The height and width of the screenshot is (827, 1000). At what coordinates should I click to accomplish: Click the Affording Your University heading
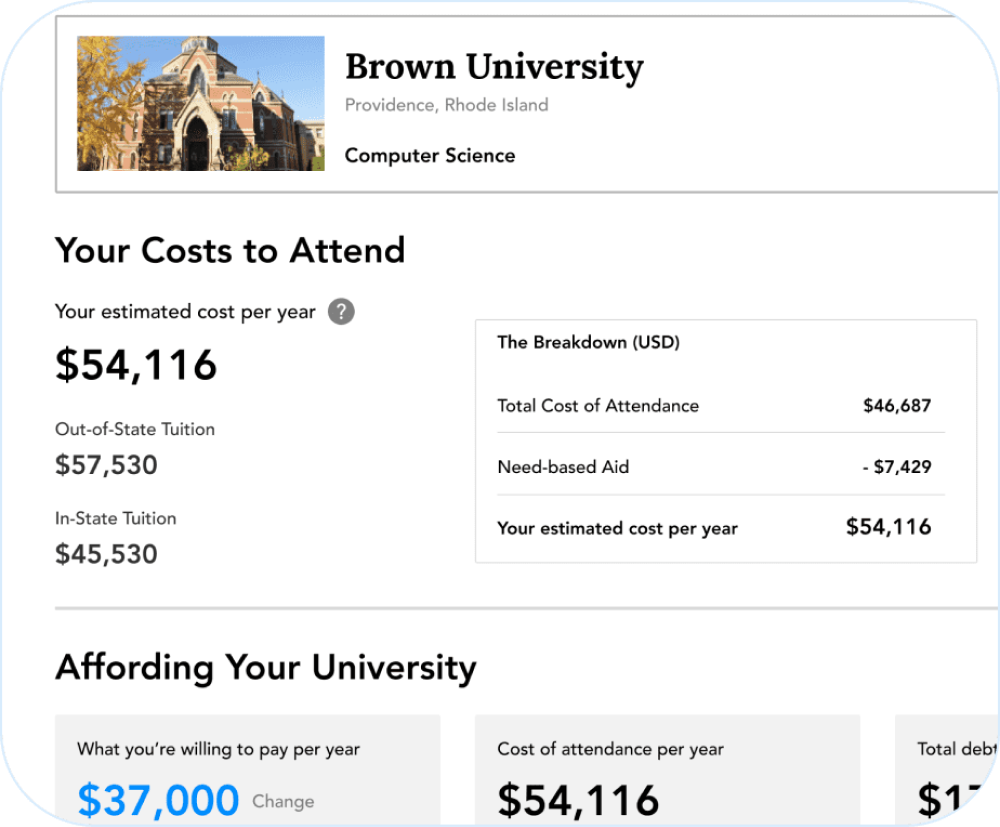(x=266, y=667)
